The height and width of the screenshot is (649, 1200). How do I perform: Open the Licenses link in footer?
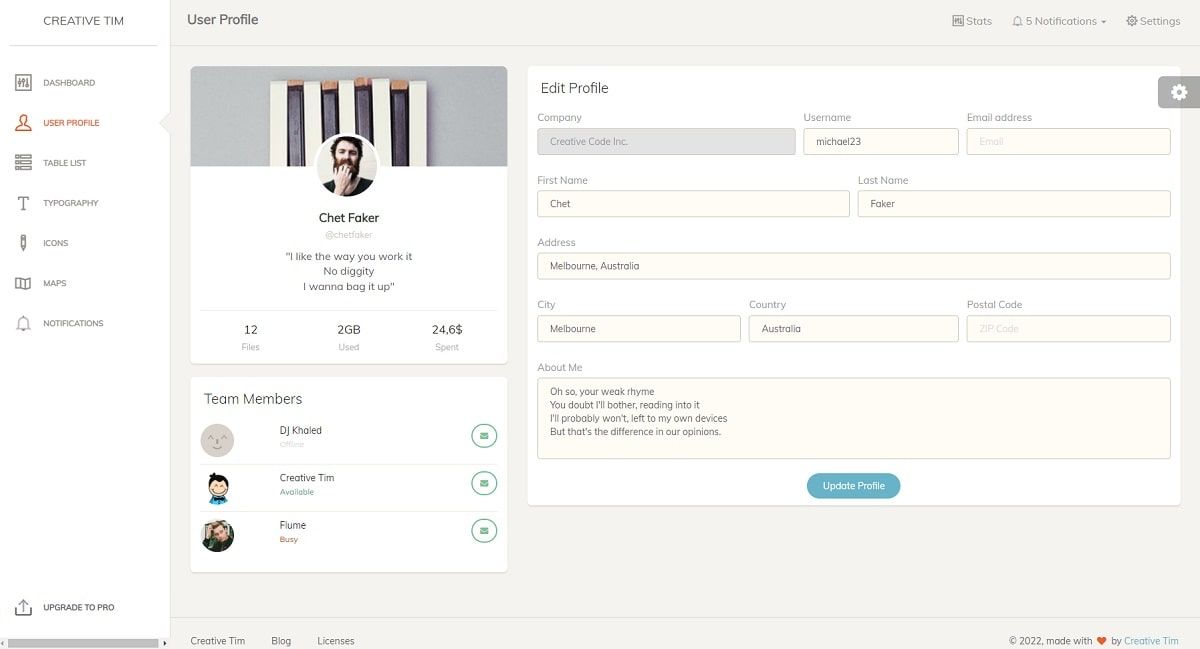pos(335,640)
